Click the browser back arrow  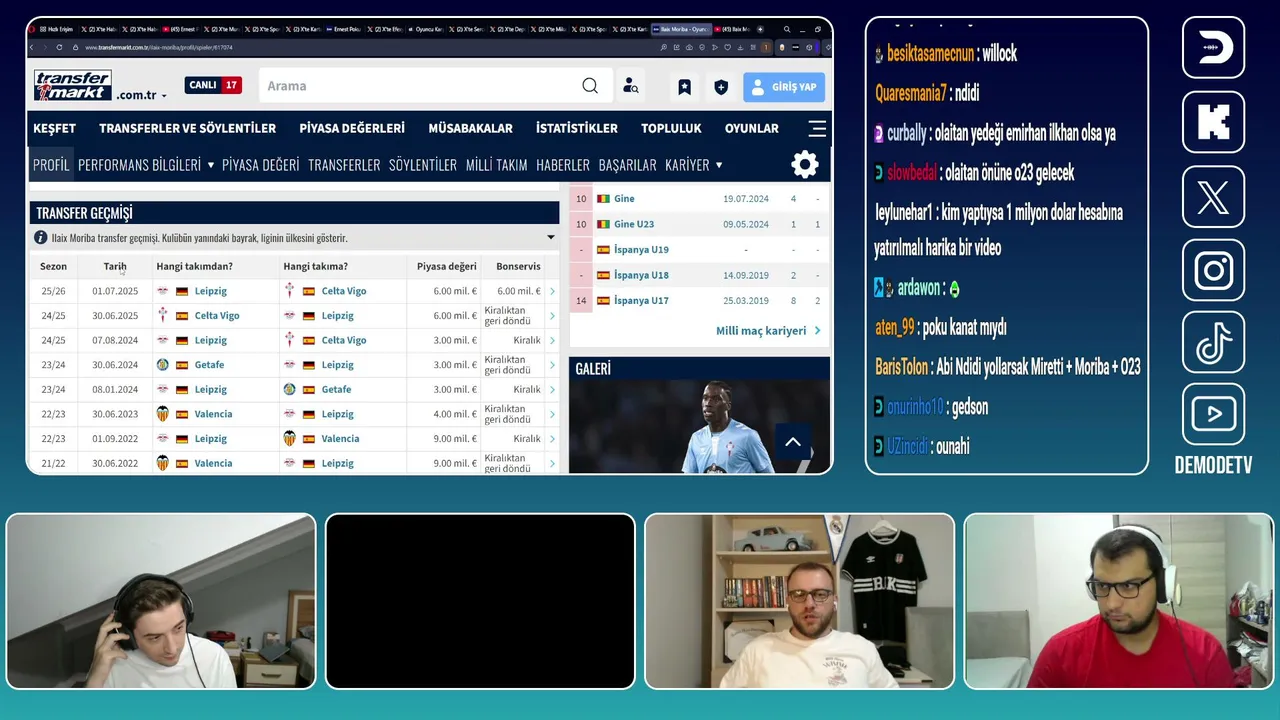point(32,47)
